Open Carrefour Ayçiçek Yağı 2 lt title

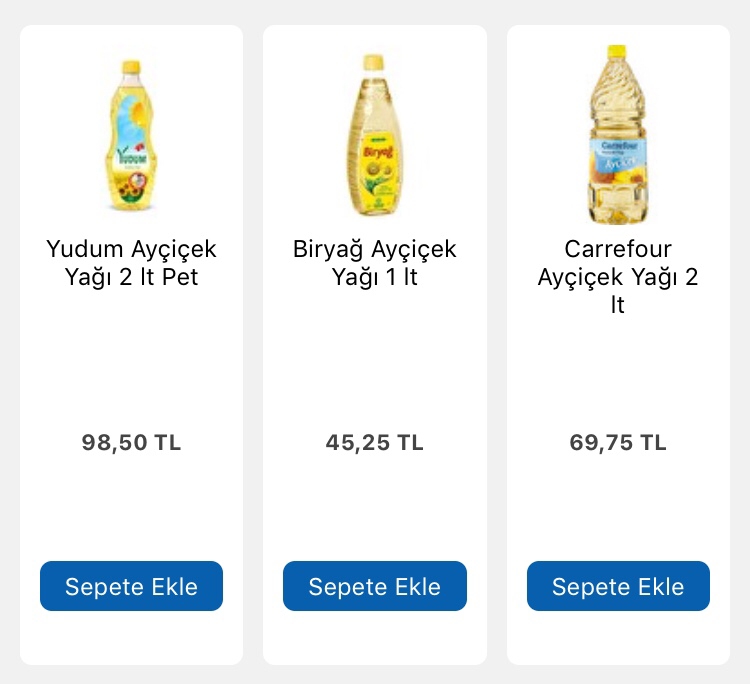coord(618,276)
